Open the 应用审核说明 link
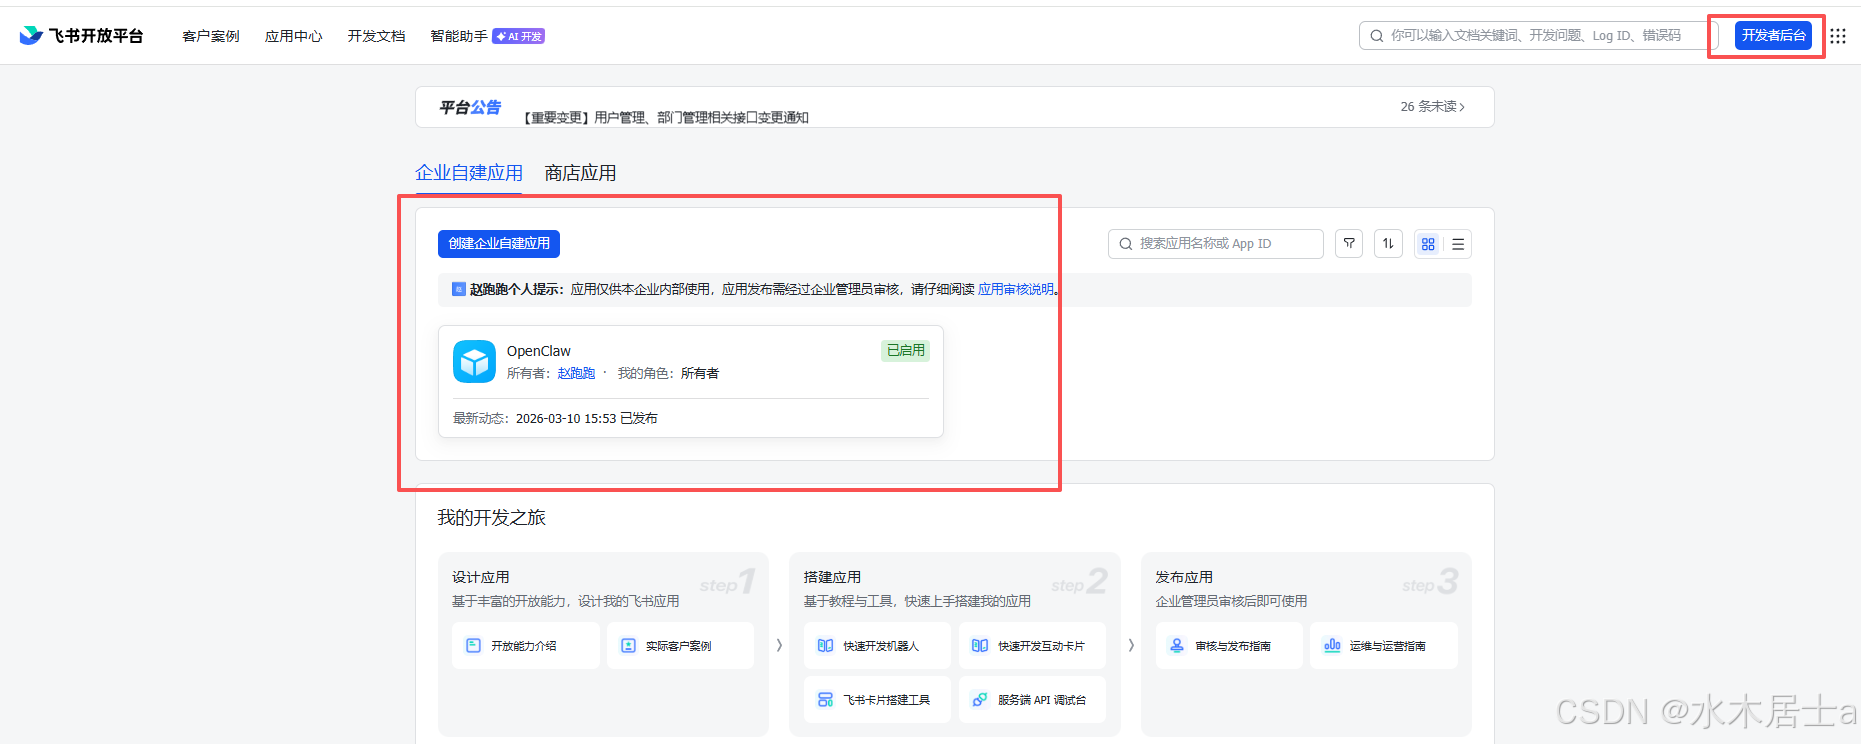This screenshot has width=1861, height=744. pyautogui.click(x=1016, y=289)
